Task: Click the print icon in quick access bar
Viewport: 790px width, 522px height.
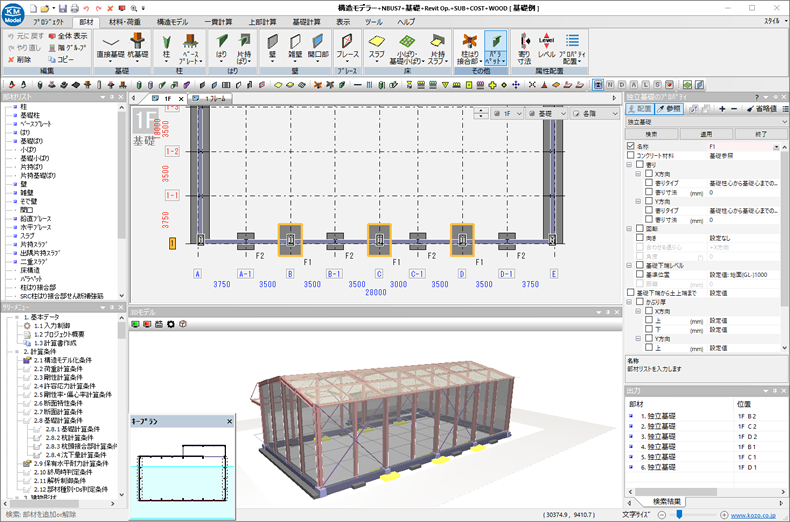Action: (75, 8)
